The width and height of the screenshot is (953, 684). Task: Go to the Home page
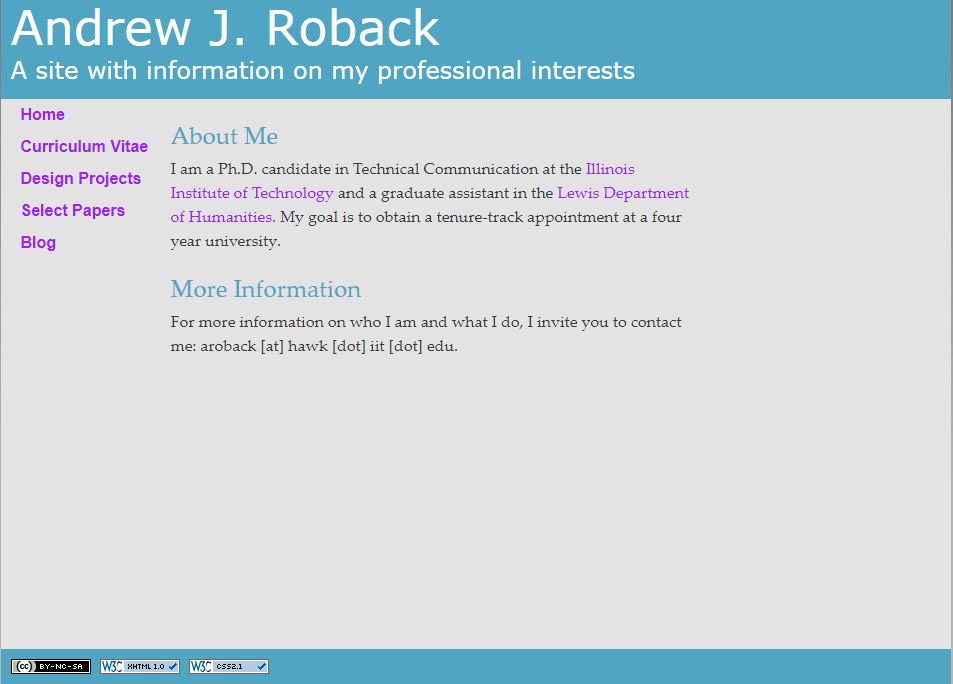(42, 115)
